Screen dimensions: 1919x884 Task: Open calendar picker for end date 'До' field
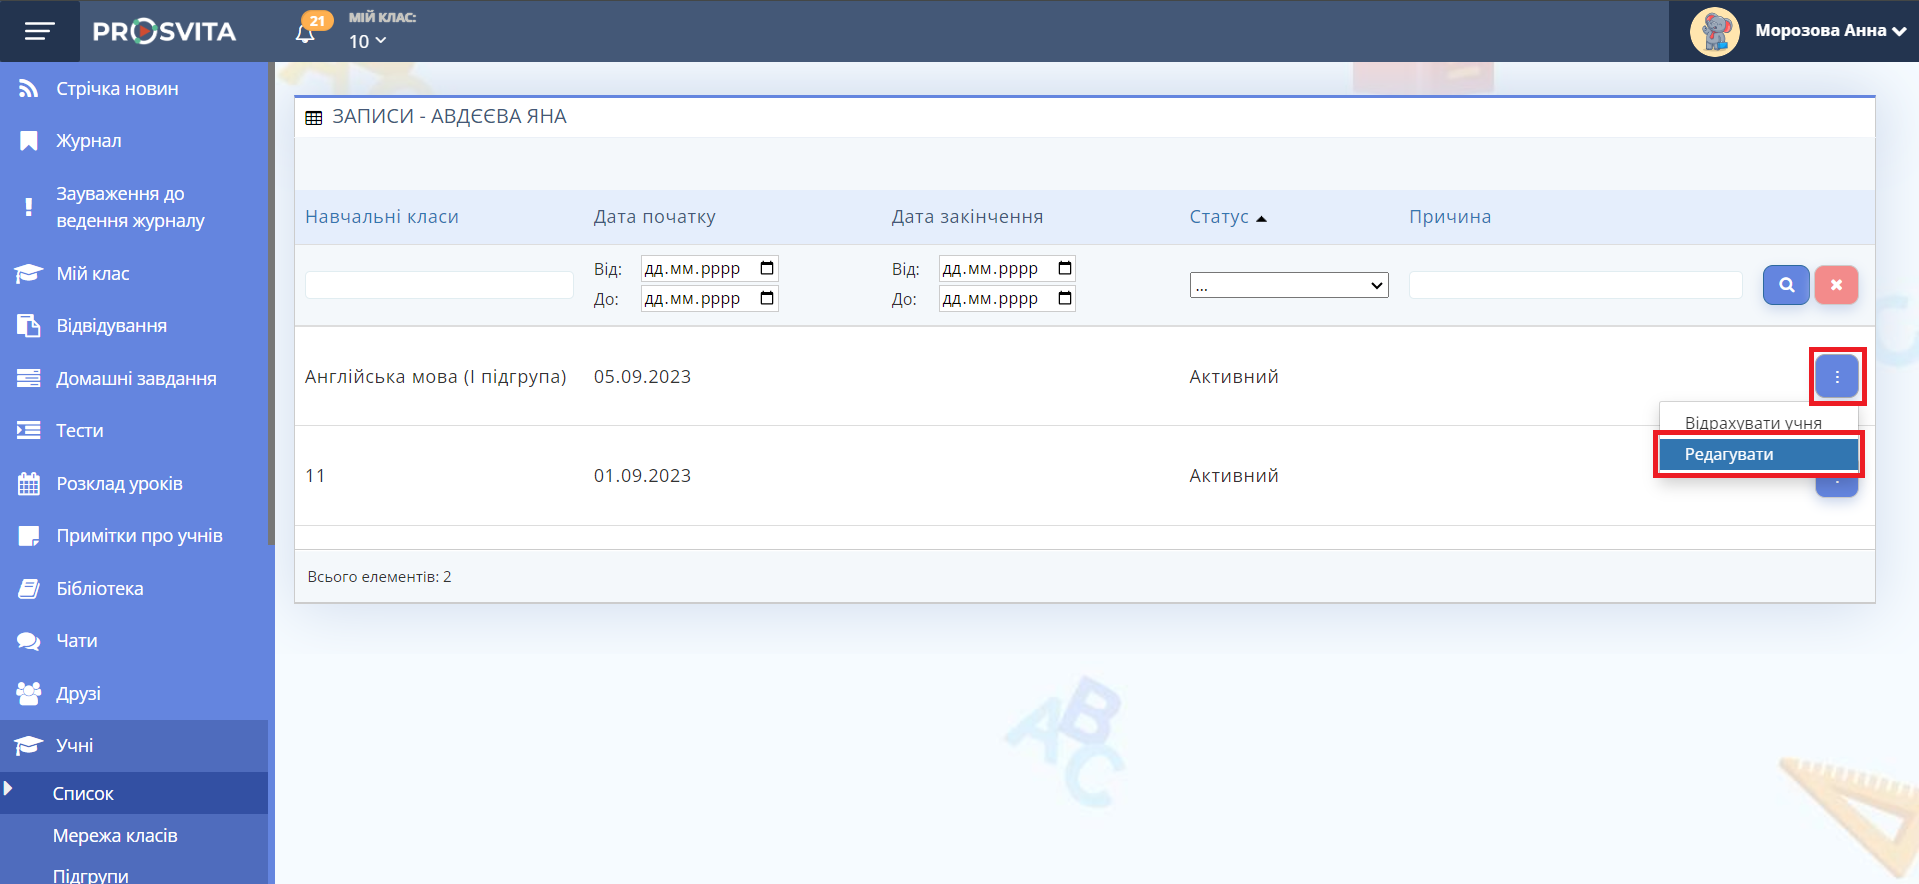click(x=1065, y=299)
